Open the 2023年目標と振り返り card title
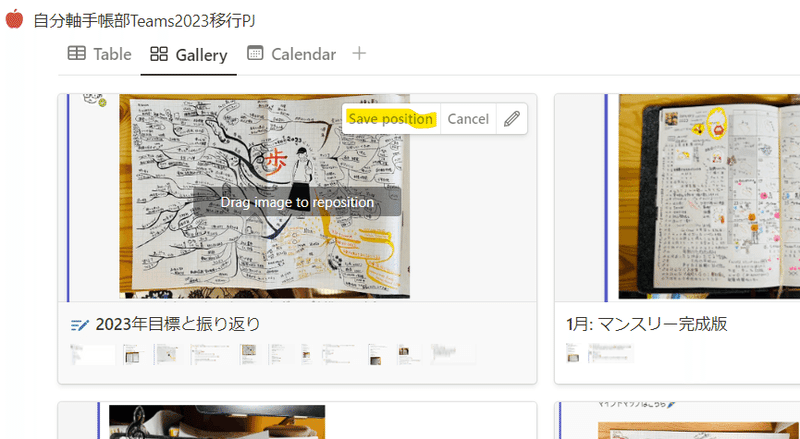The height and width of the screenshot is (439, 800). pos(178,324)
